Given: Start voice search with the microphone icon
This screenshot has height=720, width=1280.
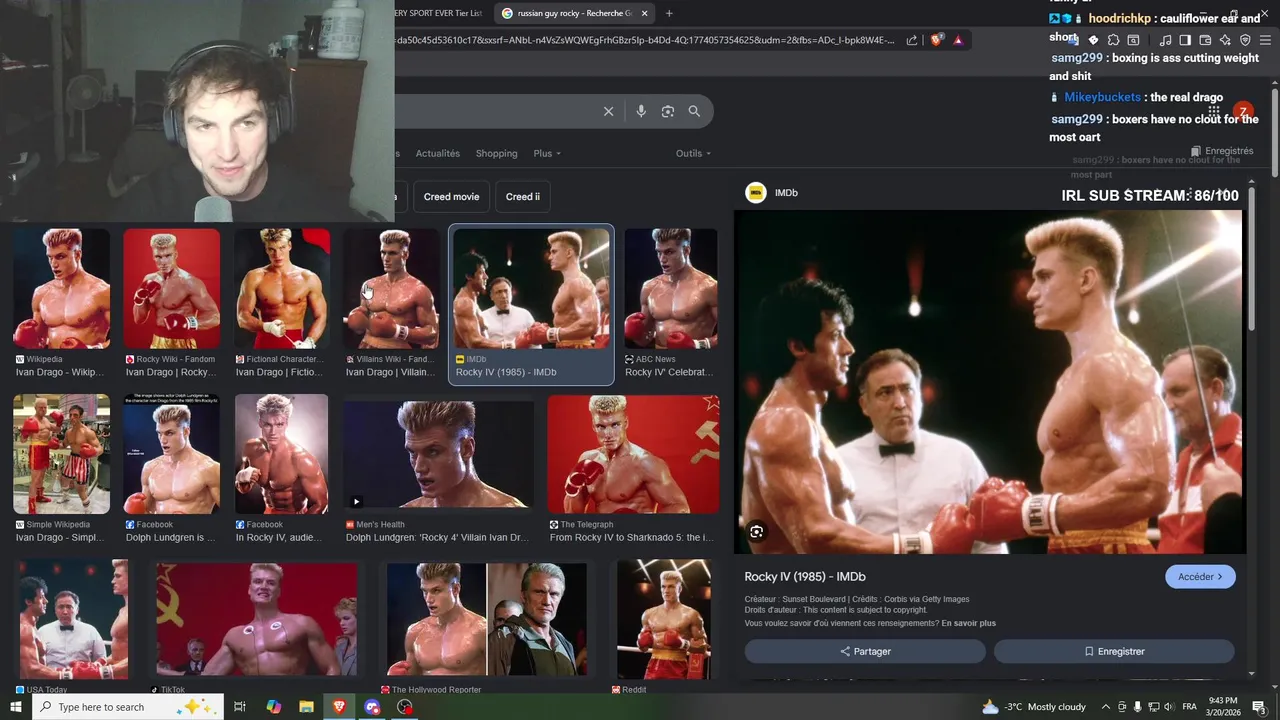Looking at the screenshot, I should click(x=641, y=111).
